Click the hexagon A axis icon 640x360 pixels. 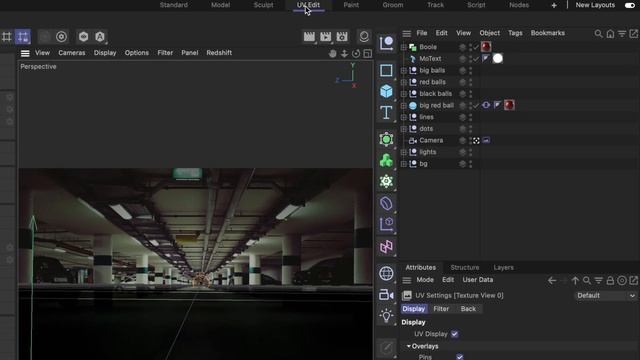click(x=100, y=37)
